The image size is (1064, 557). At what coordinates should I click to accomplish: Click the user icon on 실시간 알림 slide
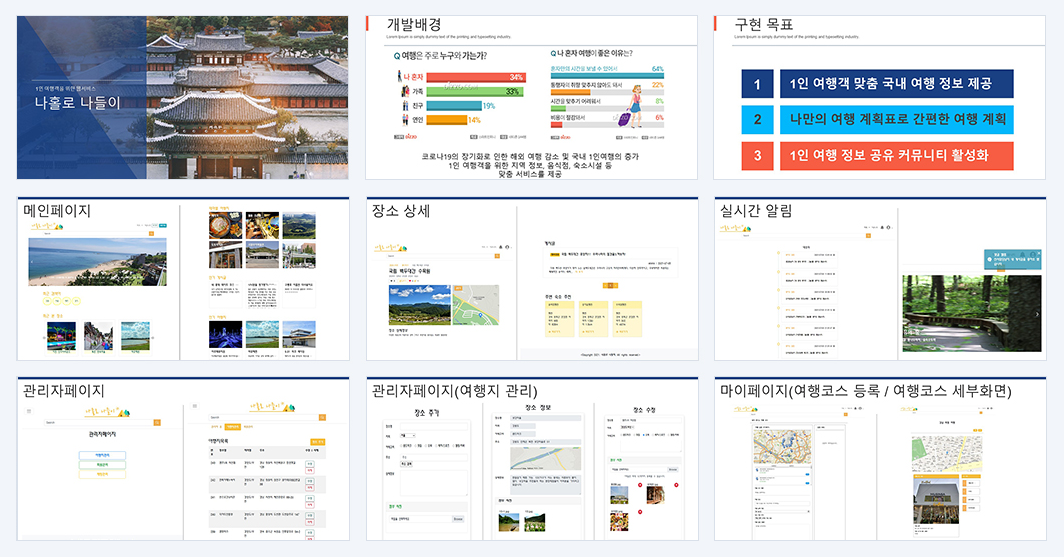tap(888, 227)
